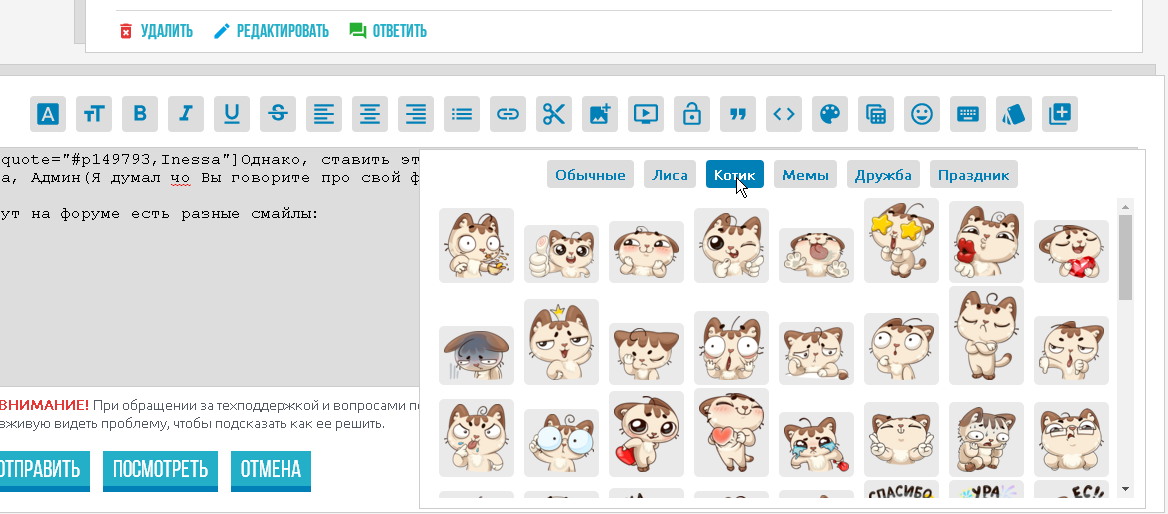This screenshot has height=514, width=1168.
Task: Apply italic formatting
Action: point(185,114)
